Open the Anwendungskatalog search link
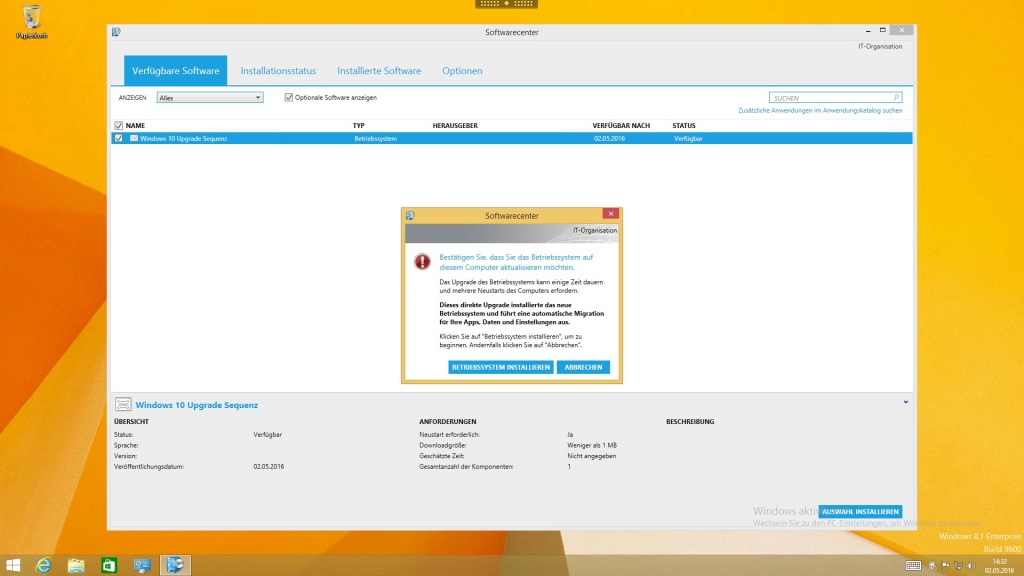This screenshot has height=576, width=1024. coord(820,110)
